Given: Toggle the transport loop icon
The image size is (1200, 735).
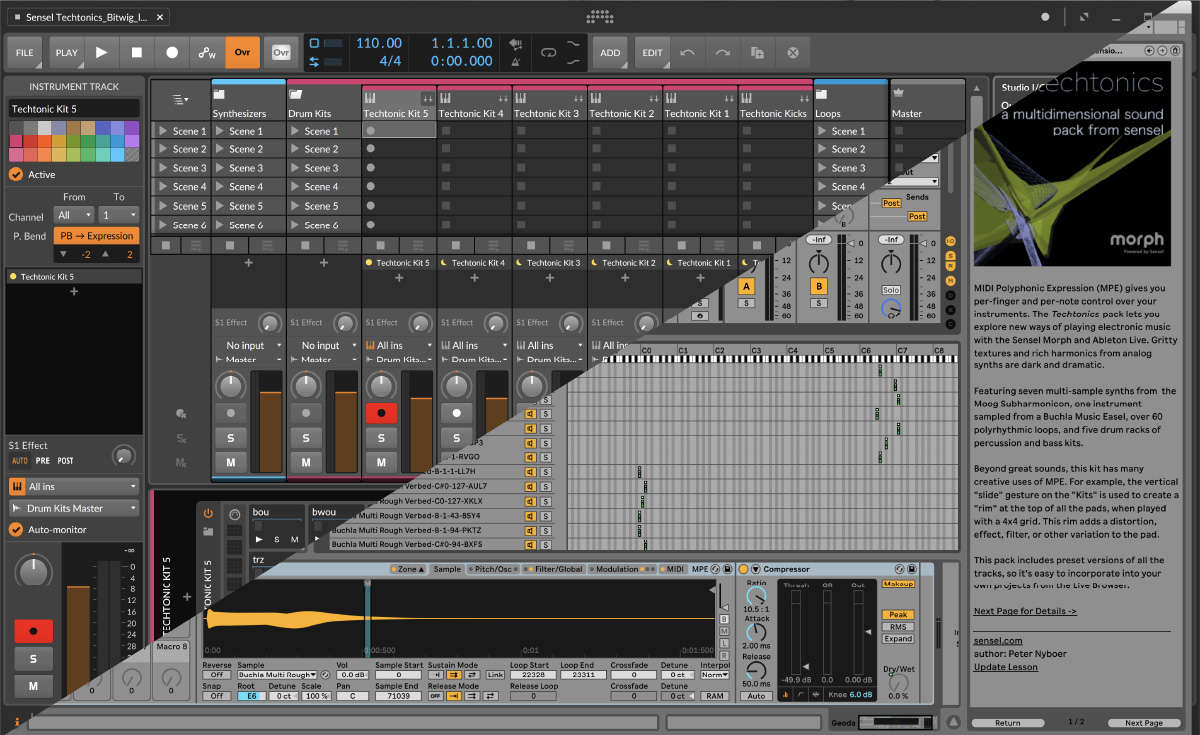Looking at the screenshot, I should click(548, 53).
